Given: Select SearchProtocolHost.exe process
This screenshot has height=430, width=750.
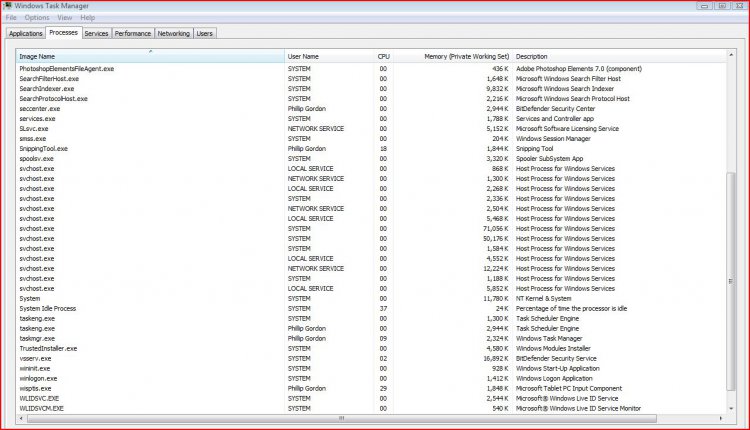Looking at the screenshot, I should click(371, 99).
